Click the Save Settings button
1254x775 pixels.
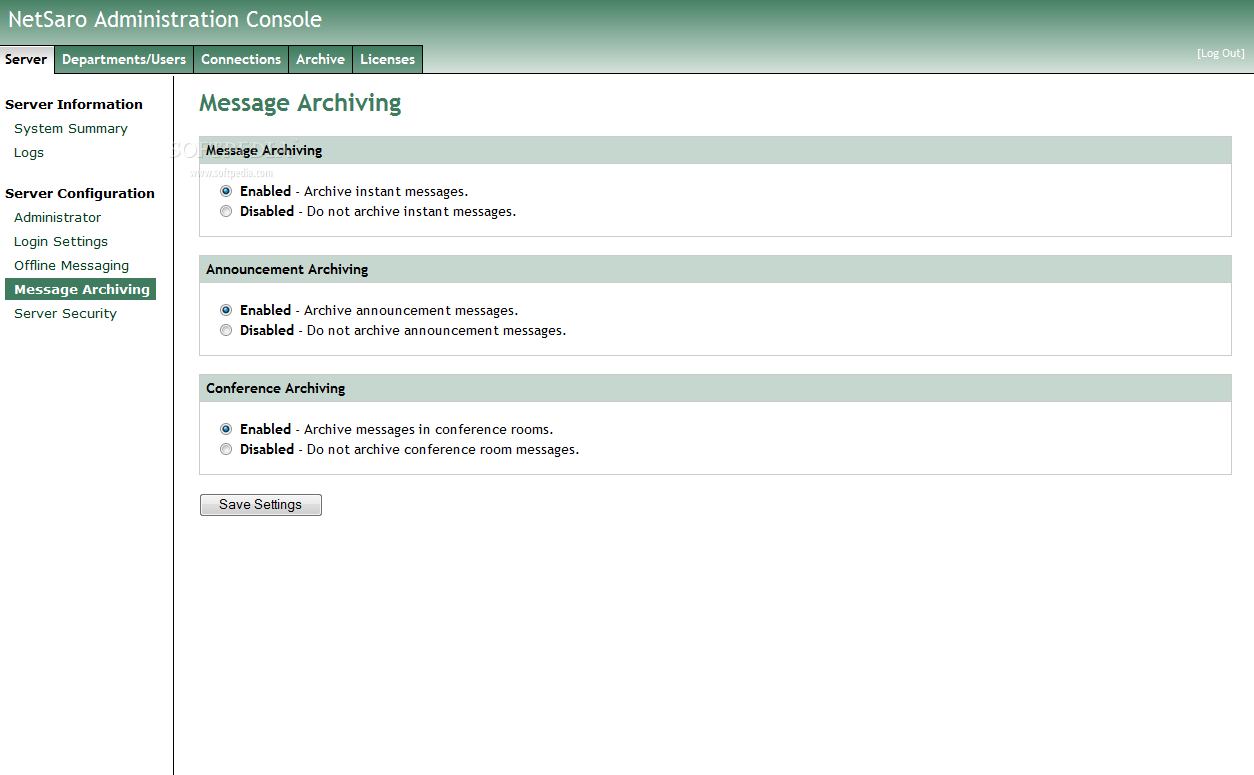coord(261,504)
